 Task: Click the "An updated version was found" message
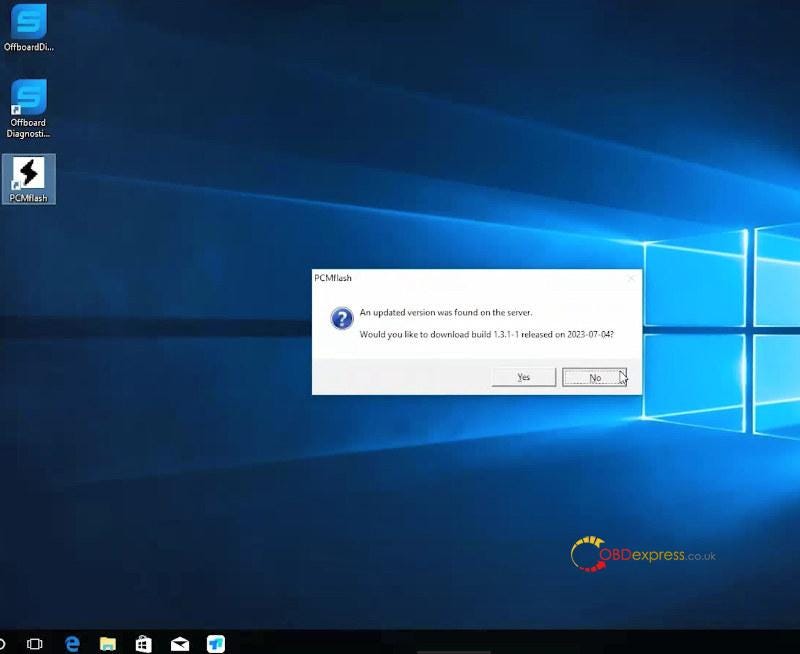[445, 312]
